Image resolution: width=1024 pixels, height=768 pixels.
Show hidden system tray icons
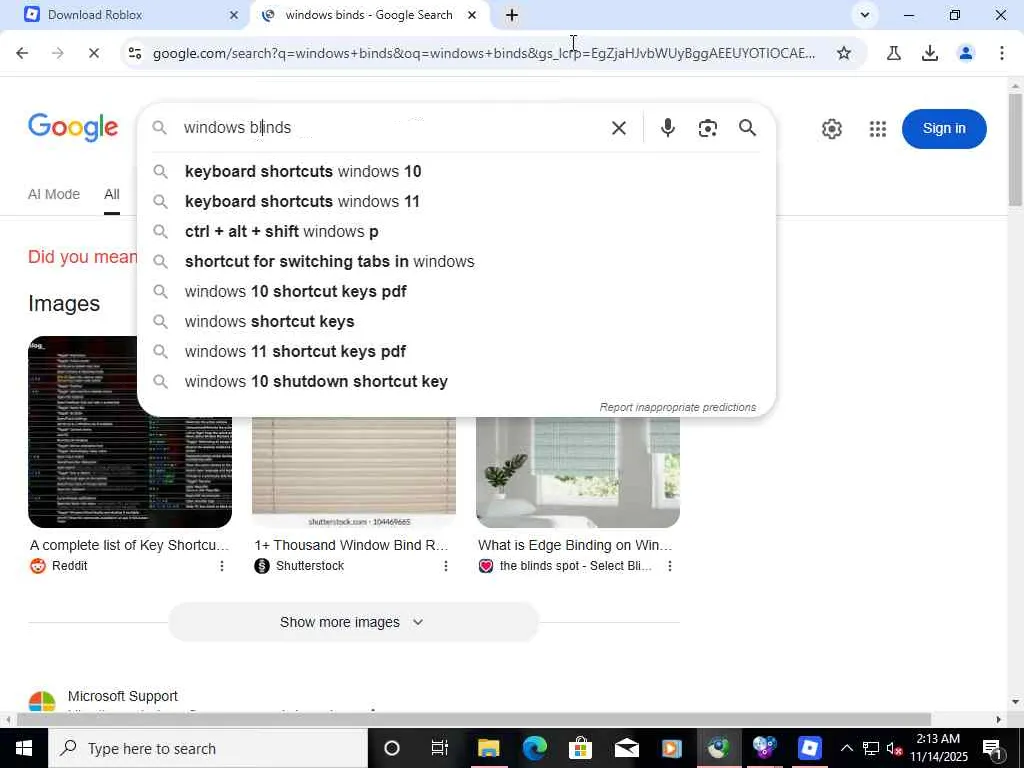(846, 748)
